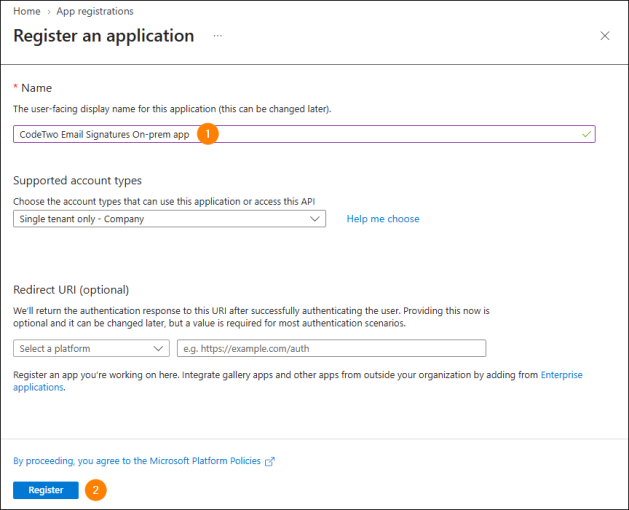The height and width of the screenshot is (510, 629).
Task: Click the Choose the account types description
Action: (x=164, y=201)
